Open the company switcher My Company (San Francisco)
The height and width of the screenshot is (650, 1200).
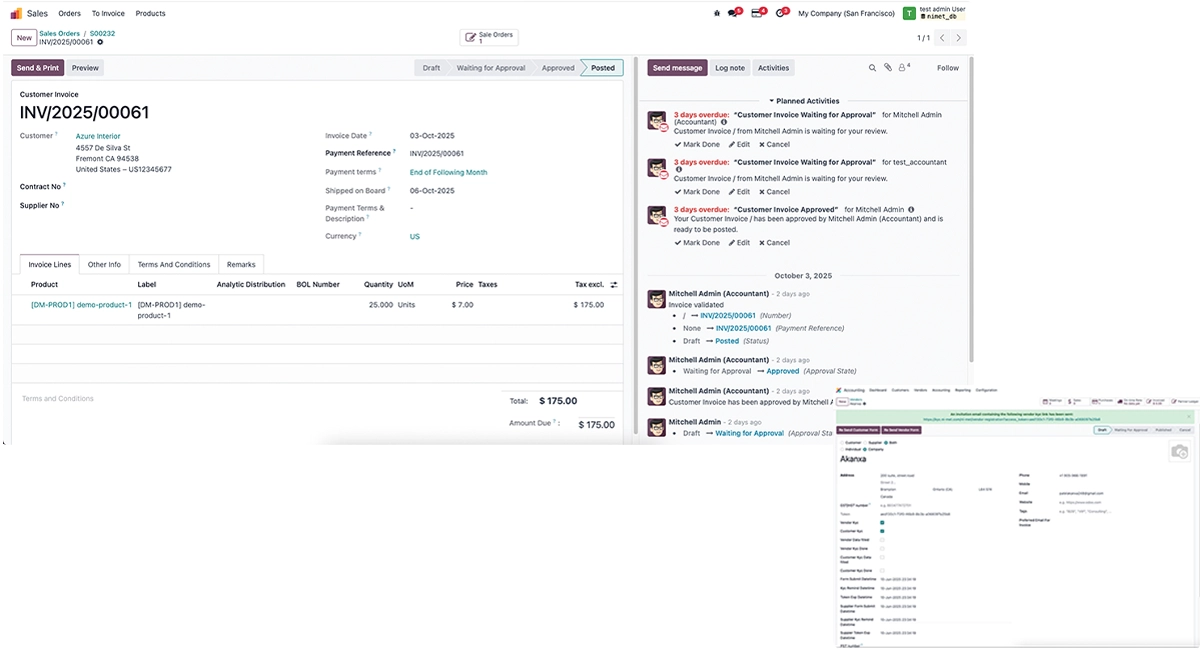click(844, 14)
